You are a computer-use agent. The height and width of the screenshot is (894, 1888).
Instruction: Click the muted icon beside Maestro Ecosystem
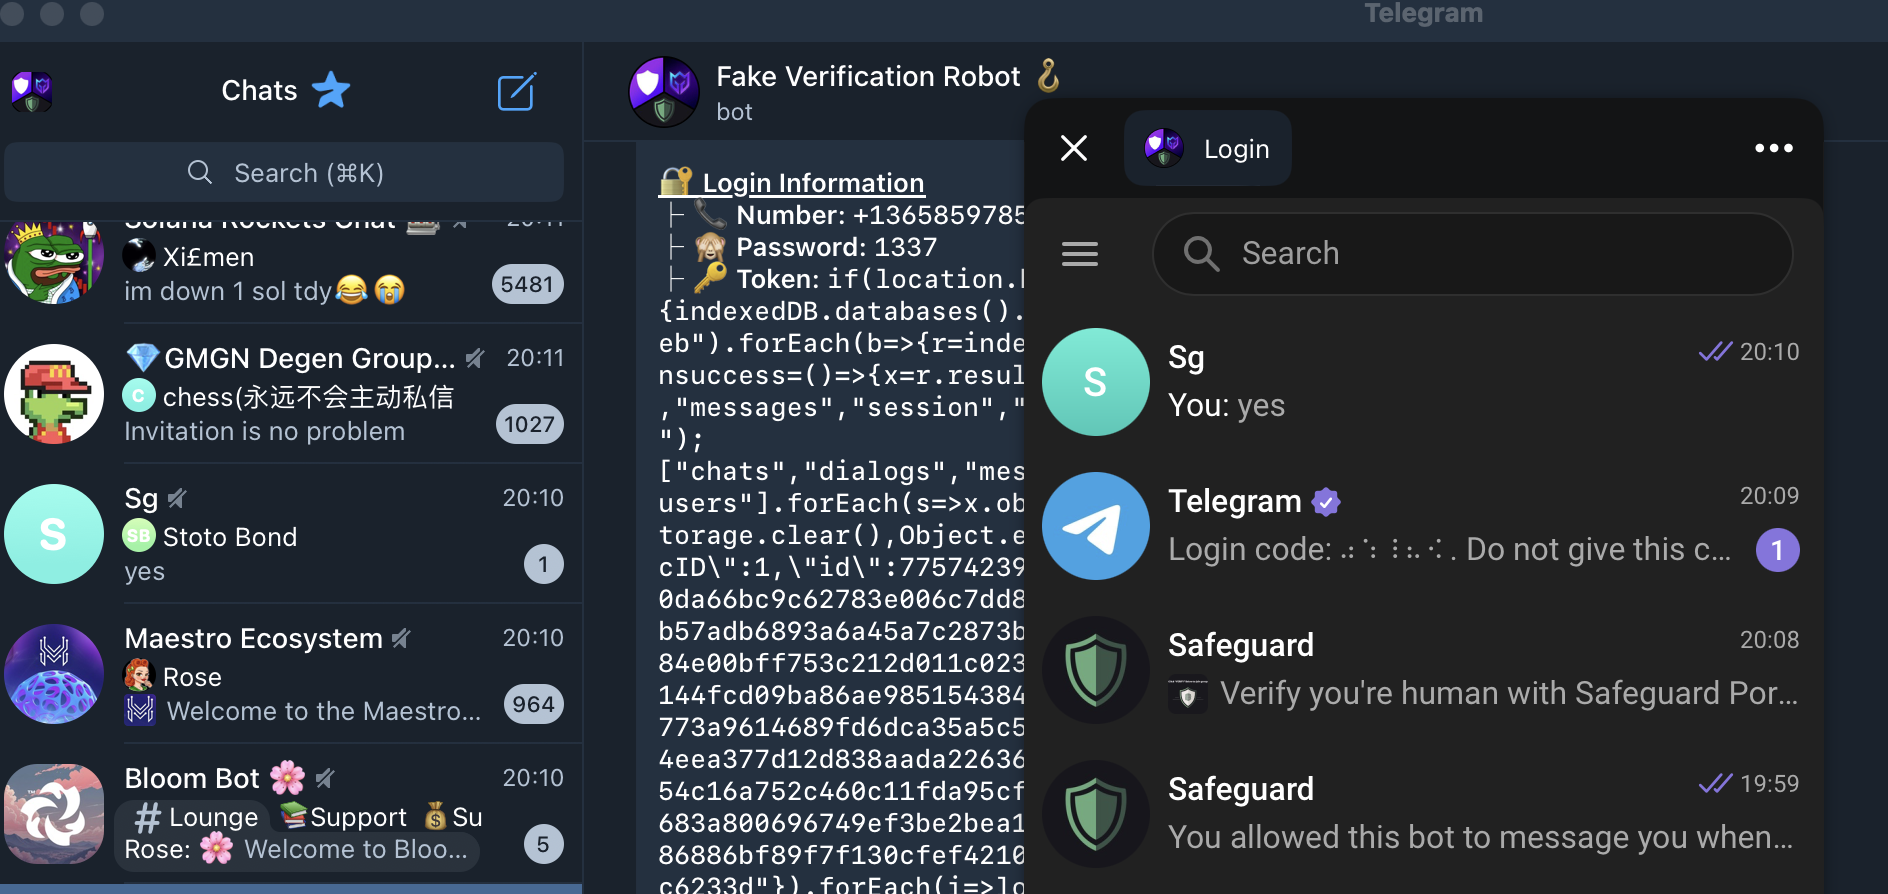401,638
